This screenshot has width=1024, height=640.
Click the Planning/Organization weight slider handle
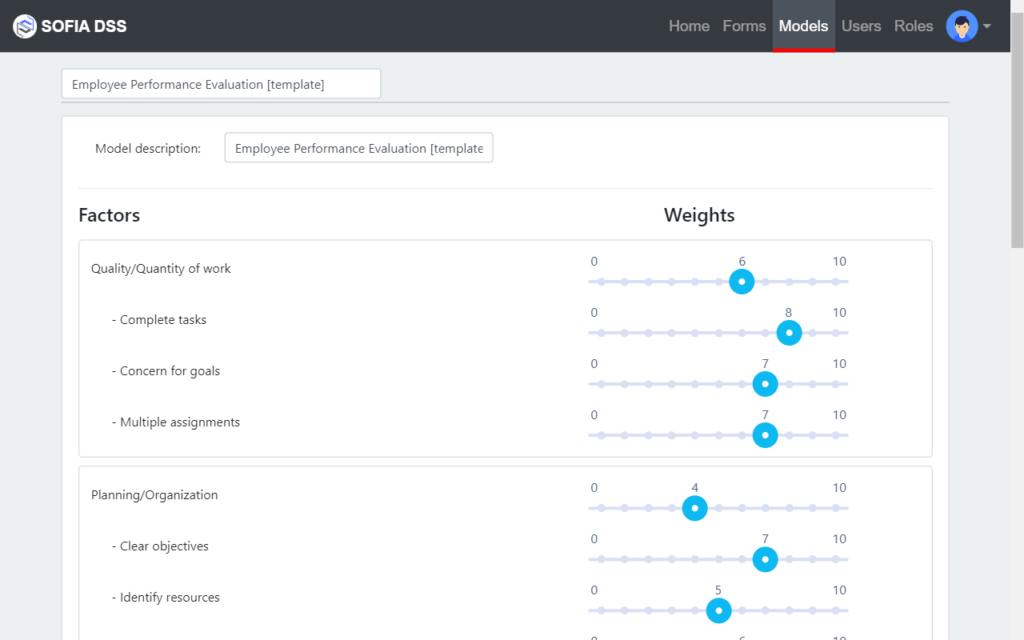tap(695, 508)
